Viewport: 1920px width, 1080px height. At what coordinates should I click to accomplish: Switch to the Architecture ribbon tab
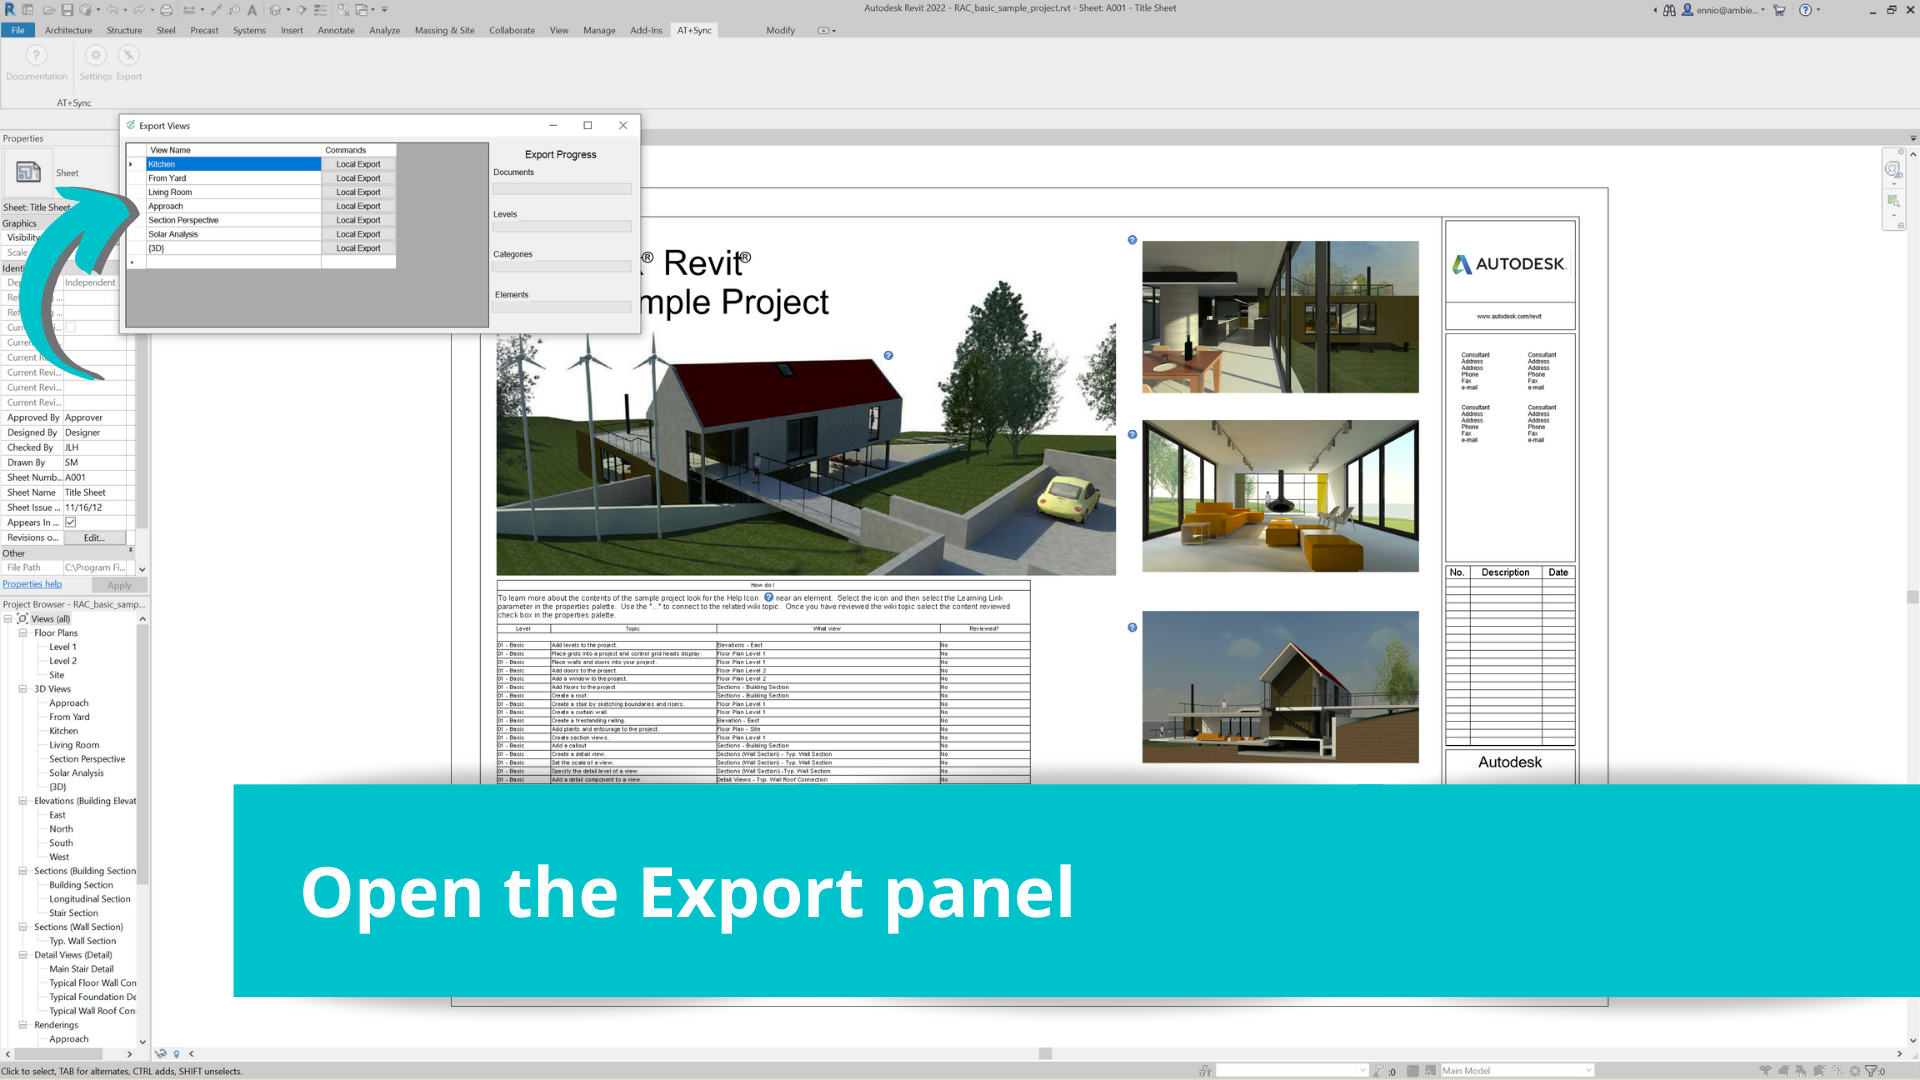pyautogui.click(x=68, y=30)
